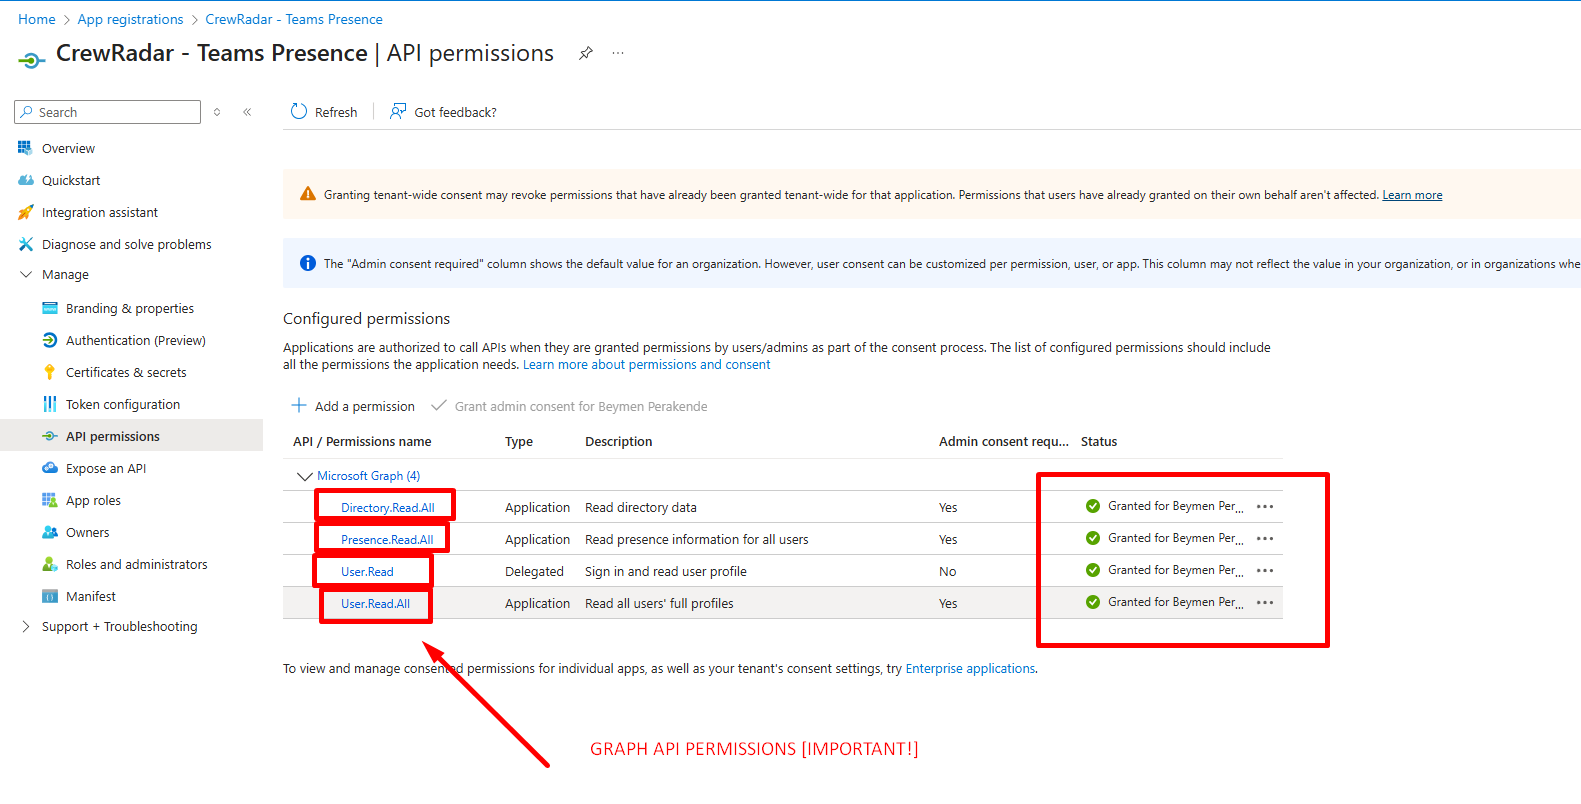Screen dimensions: 1581x804
Task: Open the ellipsis menu for Presence.Read.All row
Action: [x=1265, y=538]
